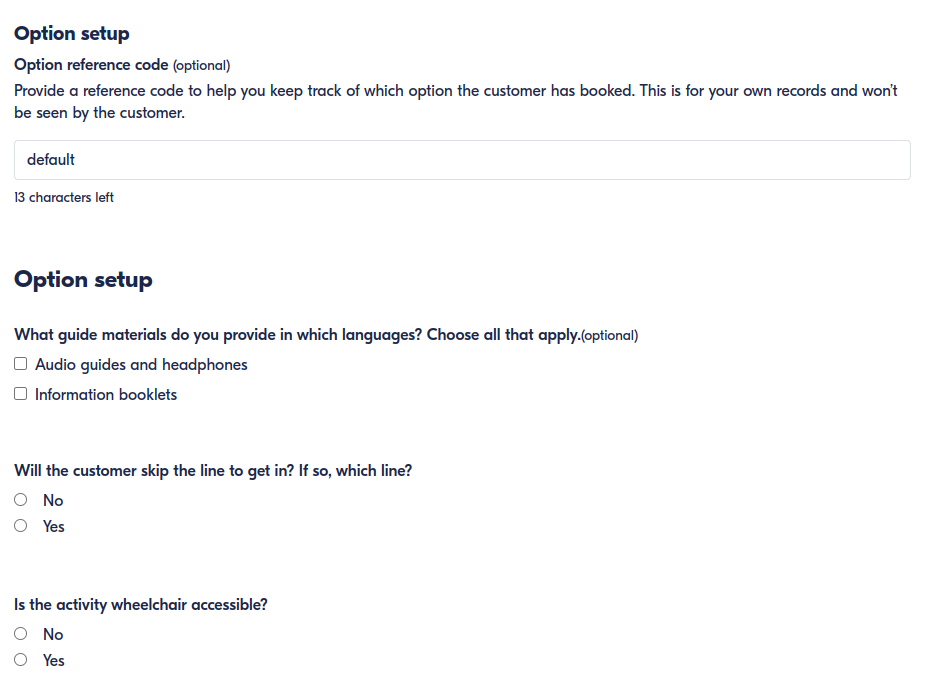Check the Audio guides and headphones checkbox
The image size is (925, 694).
pyautogui.click(x=21, y=364)
